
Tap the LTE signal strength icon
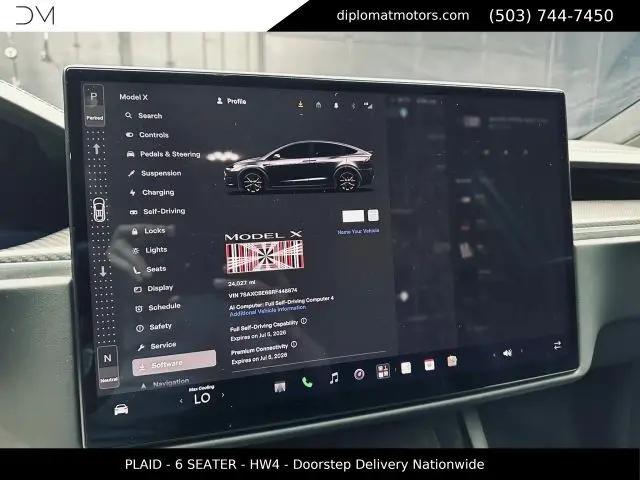pos(368,106)
